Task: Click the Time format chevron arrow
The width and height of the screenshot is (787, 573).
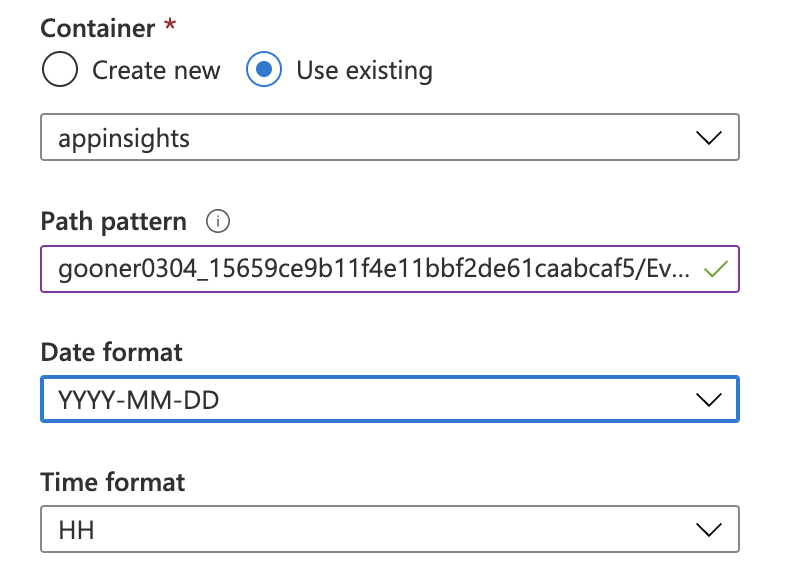Action: tap(708, 529)
